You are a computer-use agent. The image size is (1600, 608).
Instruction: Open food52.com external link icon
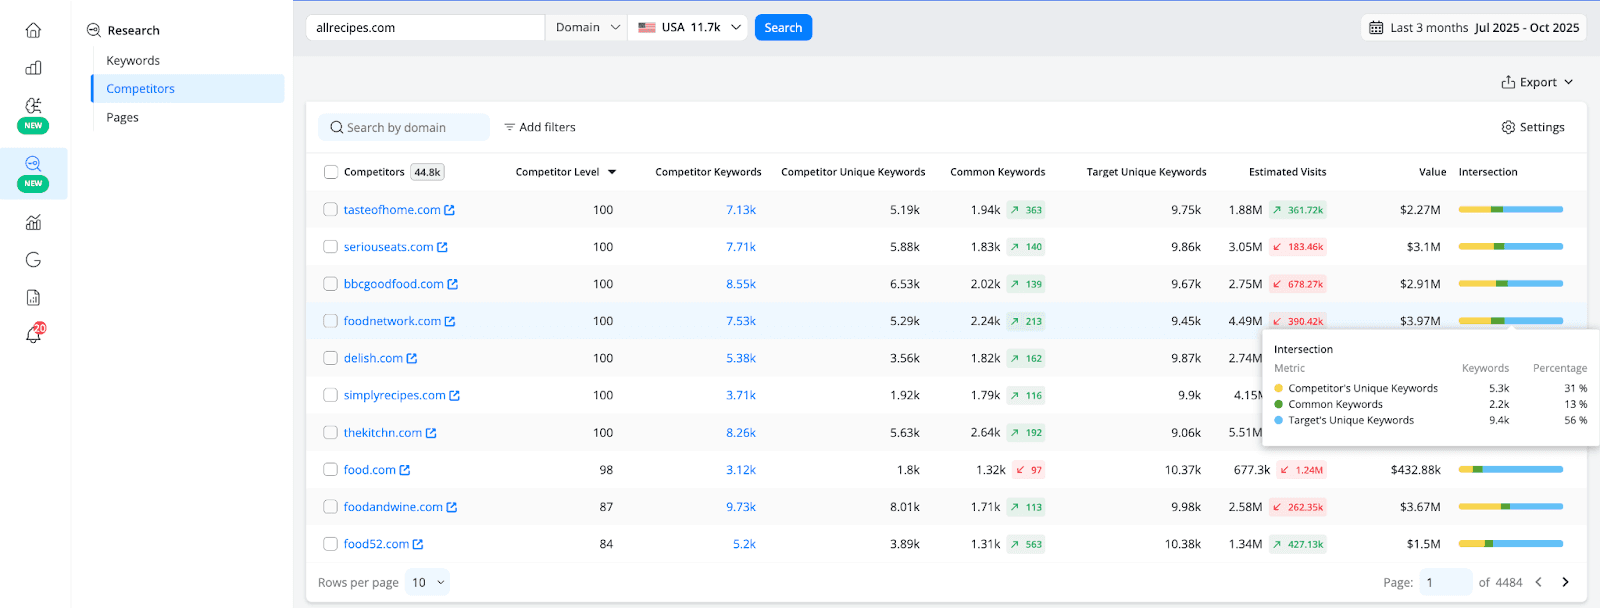click(x=418, y=544)
